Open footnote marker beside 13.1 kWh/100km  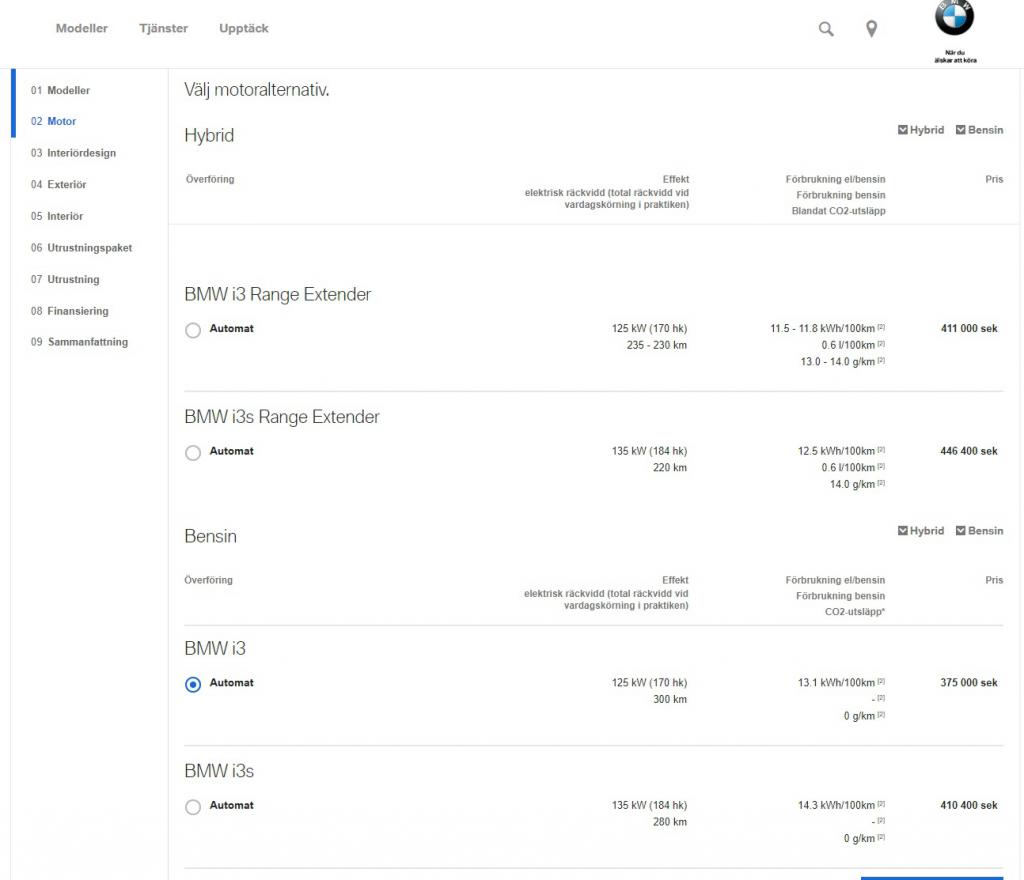click(x=881, y=682)
